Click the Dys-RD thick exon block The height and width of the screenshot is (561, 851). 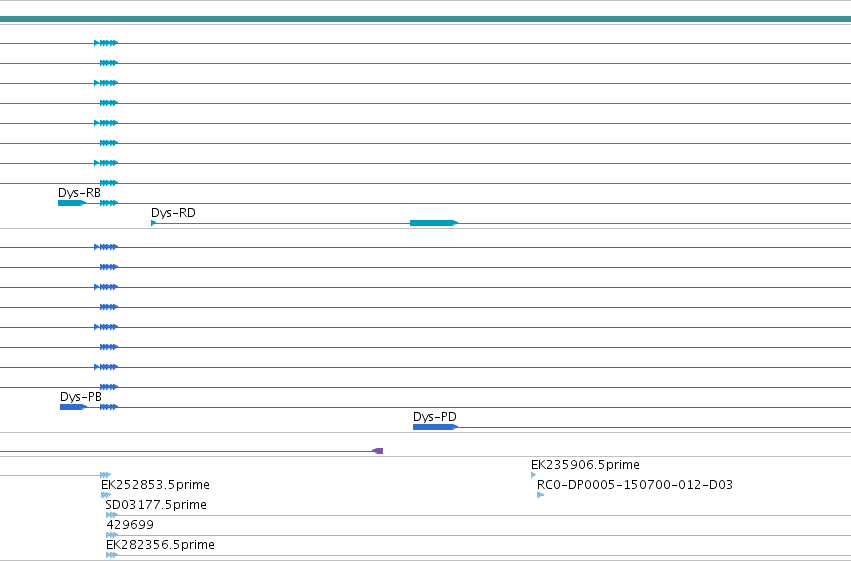coord(434,223)
